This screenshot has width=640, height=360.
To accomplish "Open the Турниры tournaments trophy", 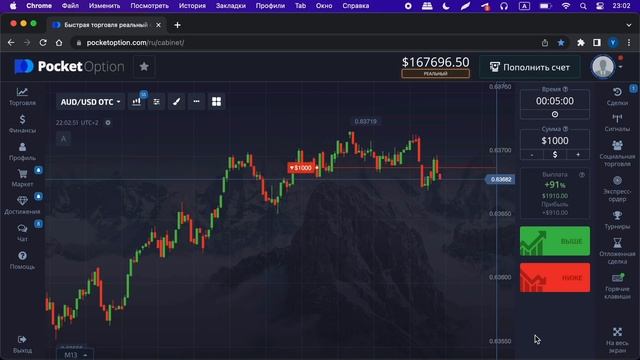I will [617, 220].
